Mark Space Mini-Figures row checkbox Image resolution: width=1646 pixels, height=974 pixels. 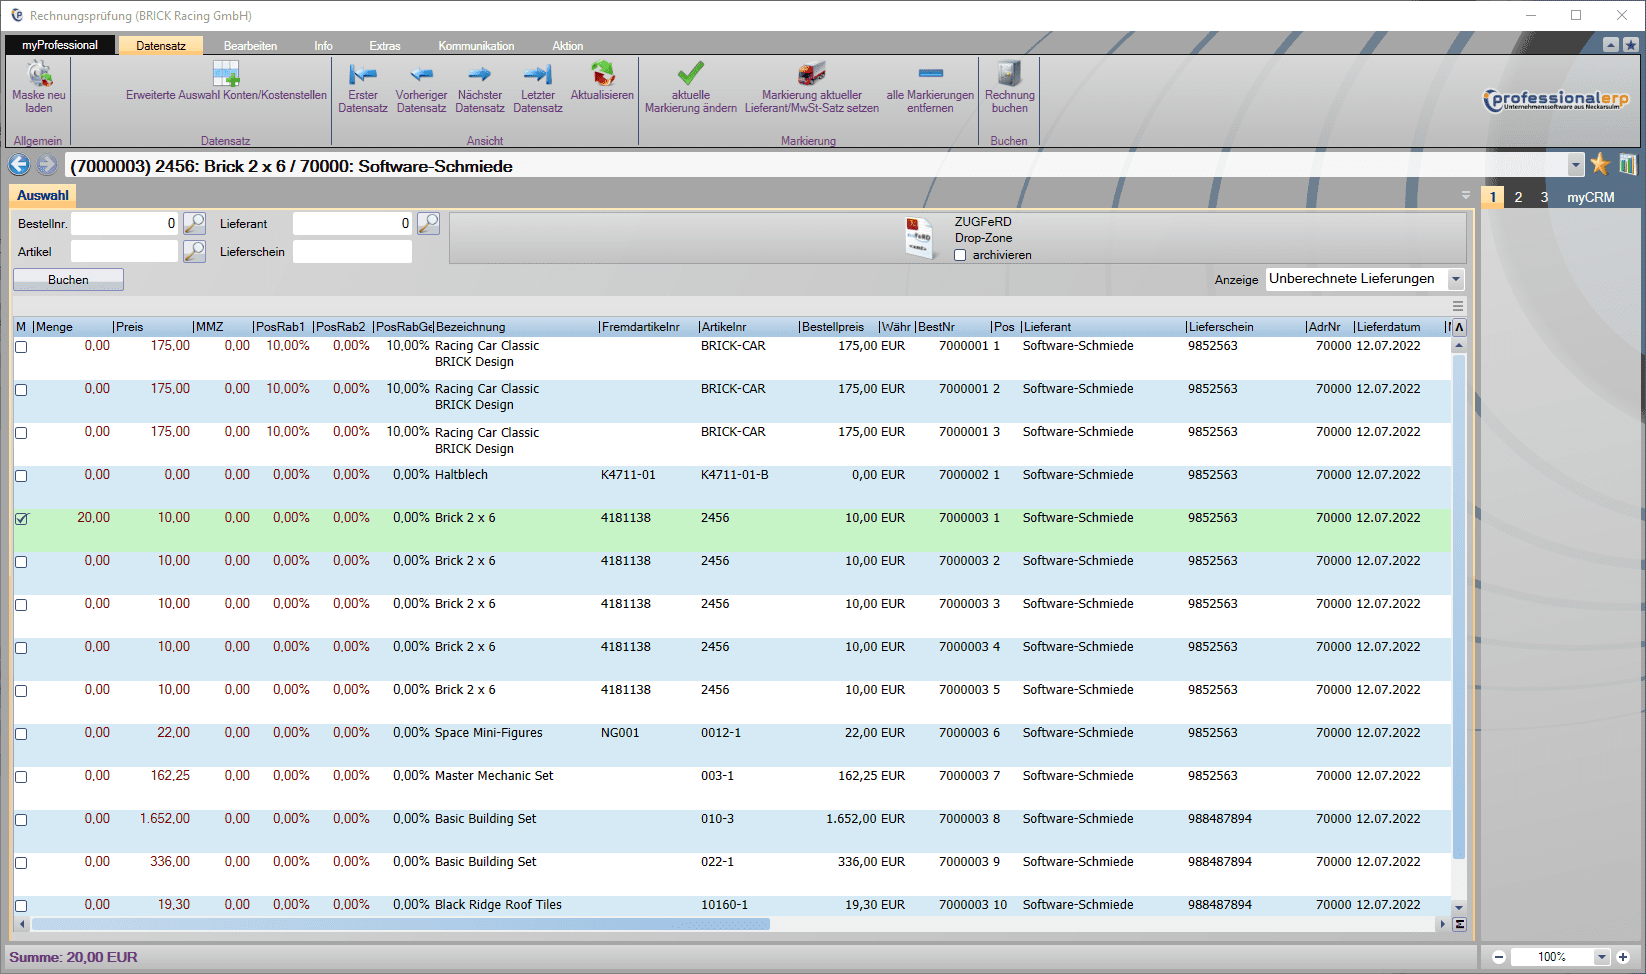coord(21,734)
